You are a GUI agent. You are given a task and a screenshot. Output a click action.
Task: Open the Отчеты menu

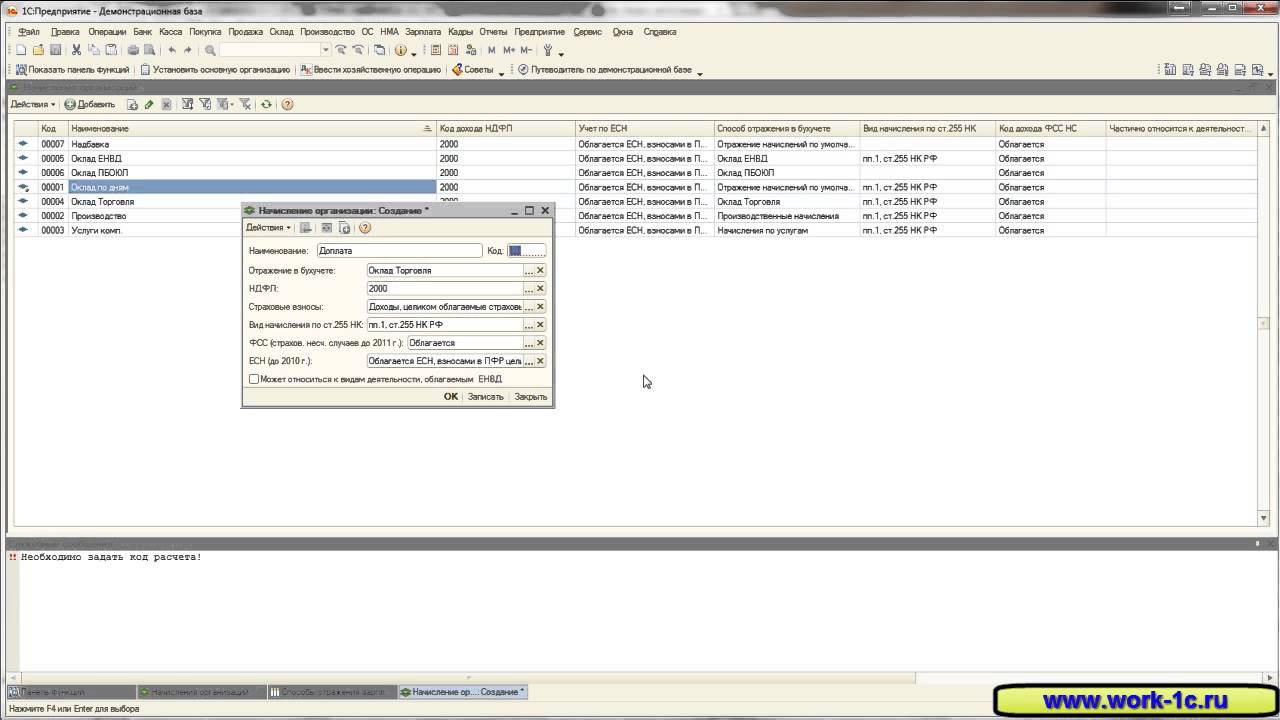pos(493,32)
